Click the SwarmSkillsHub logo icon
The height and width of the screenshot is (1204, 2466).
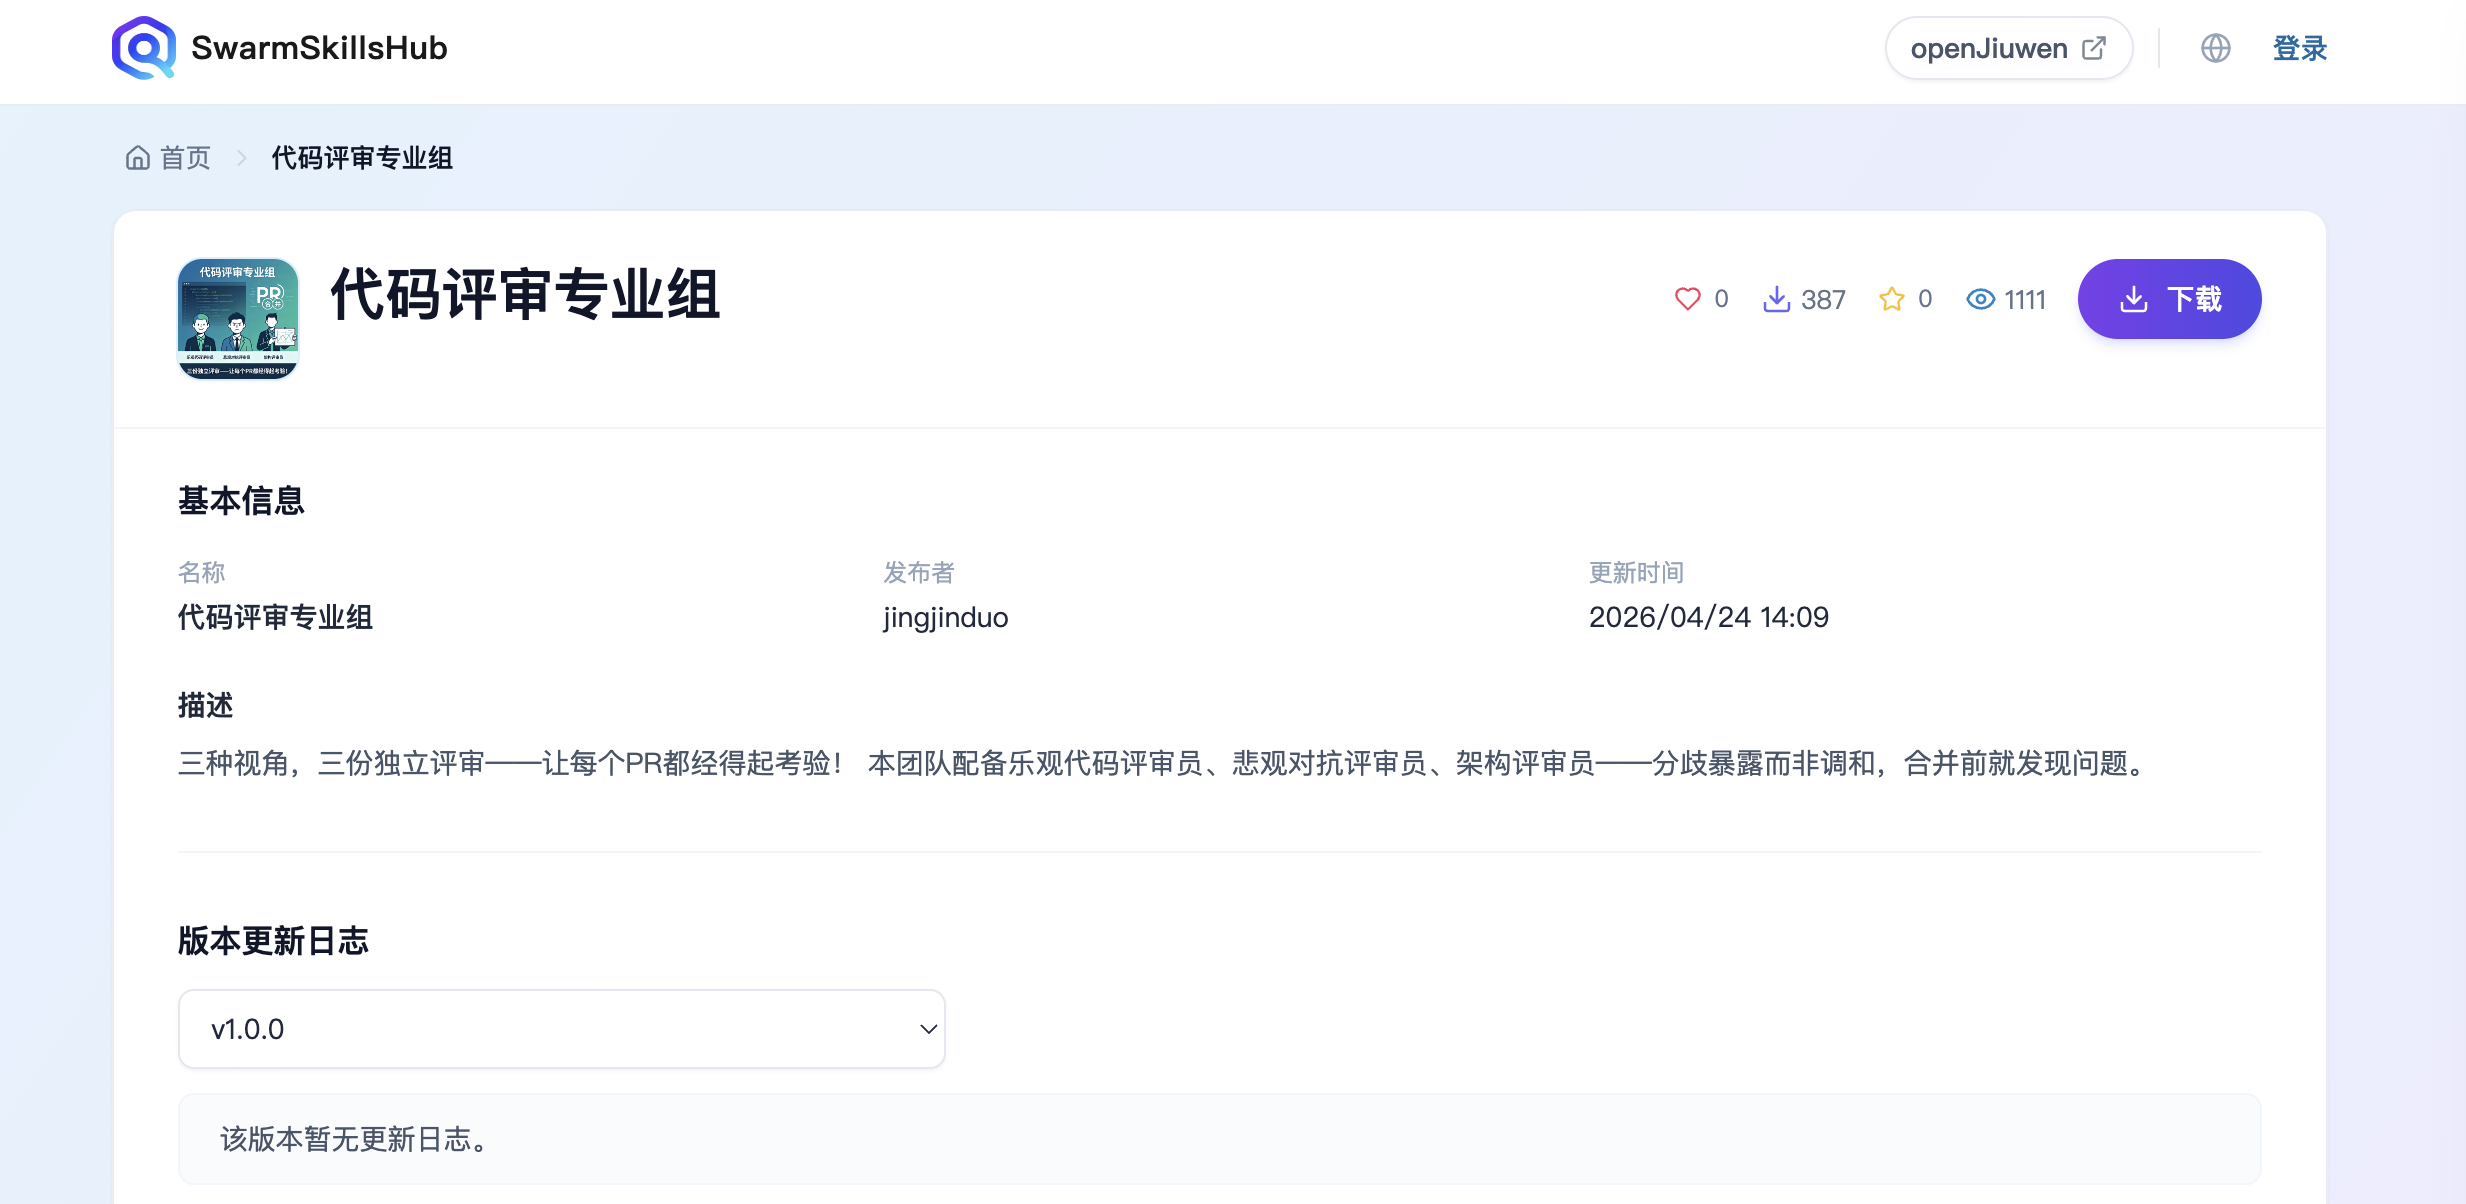[144, 48]
